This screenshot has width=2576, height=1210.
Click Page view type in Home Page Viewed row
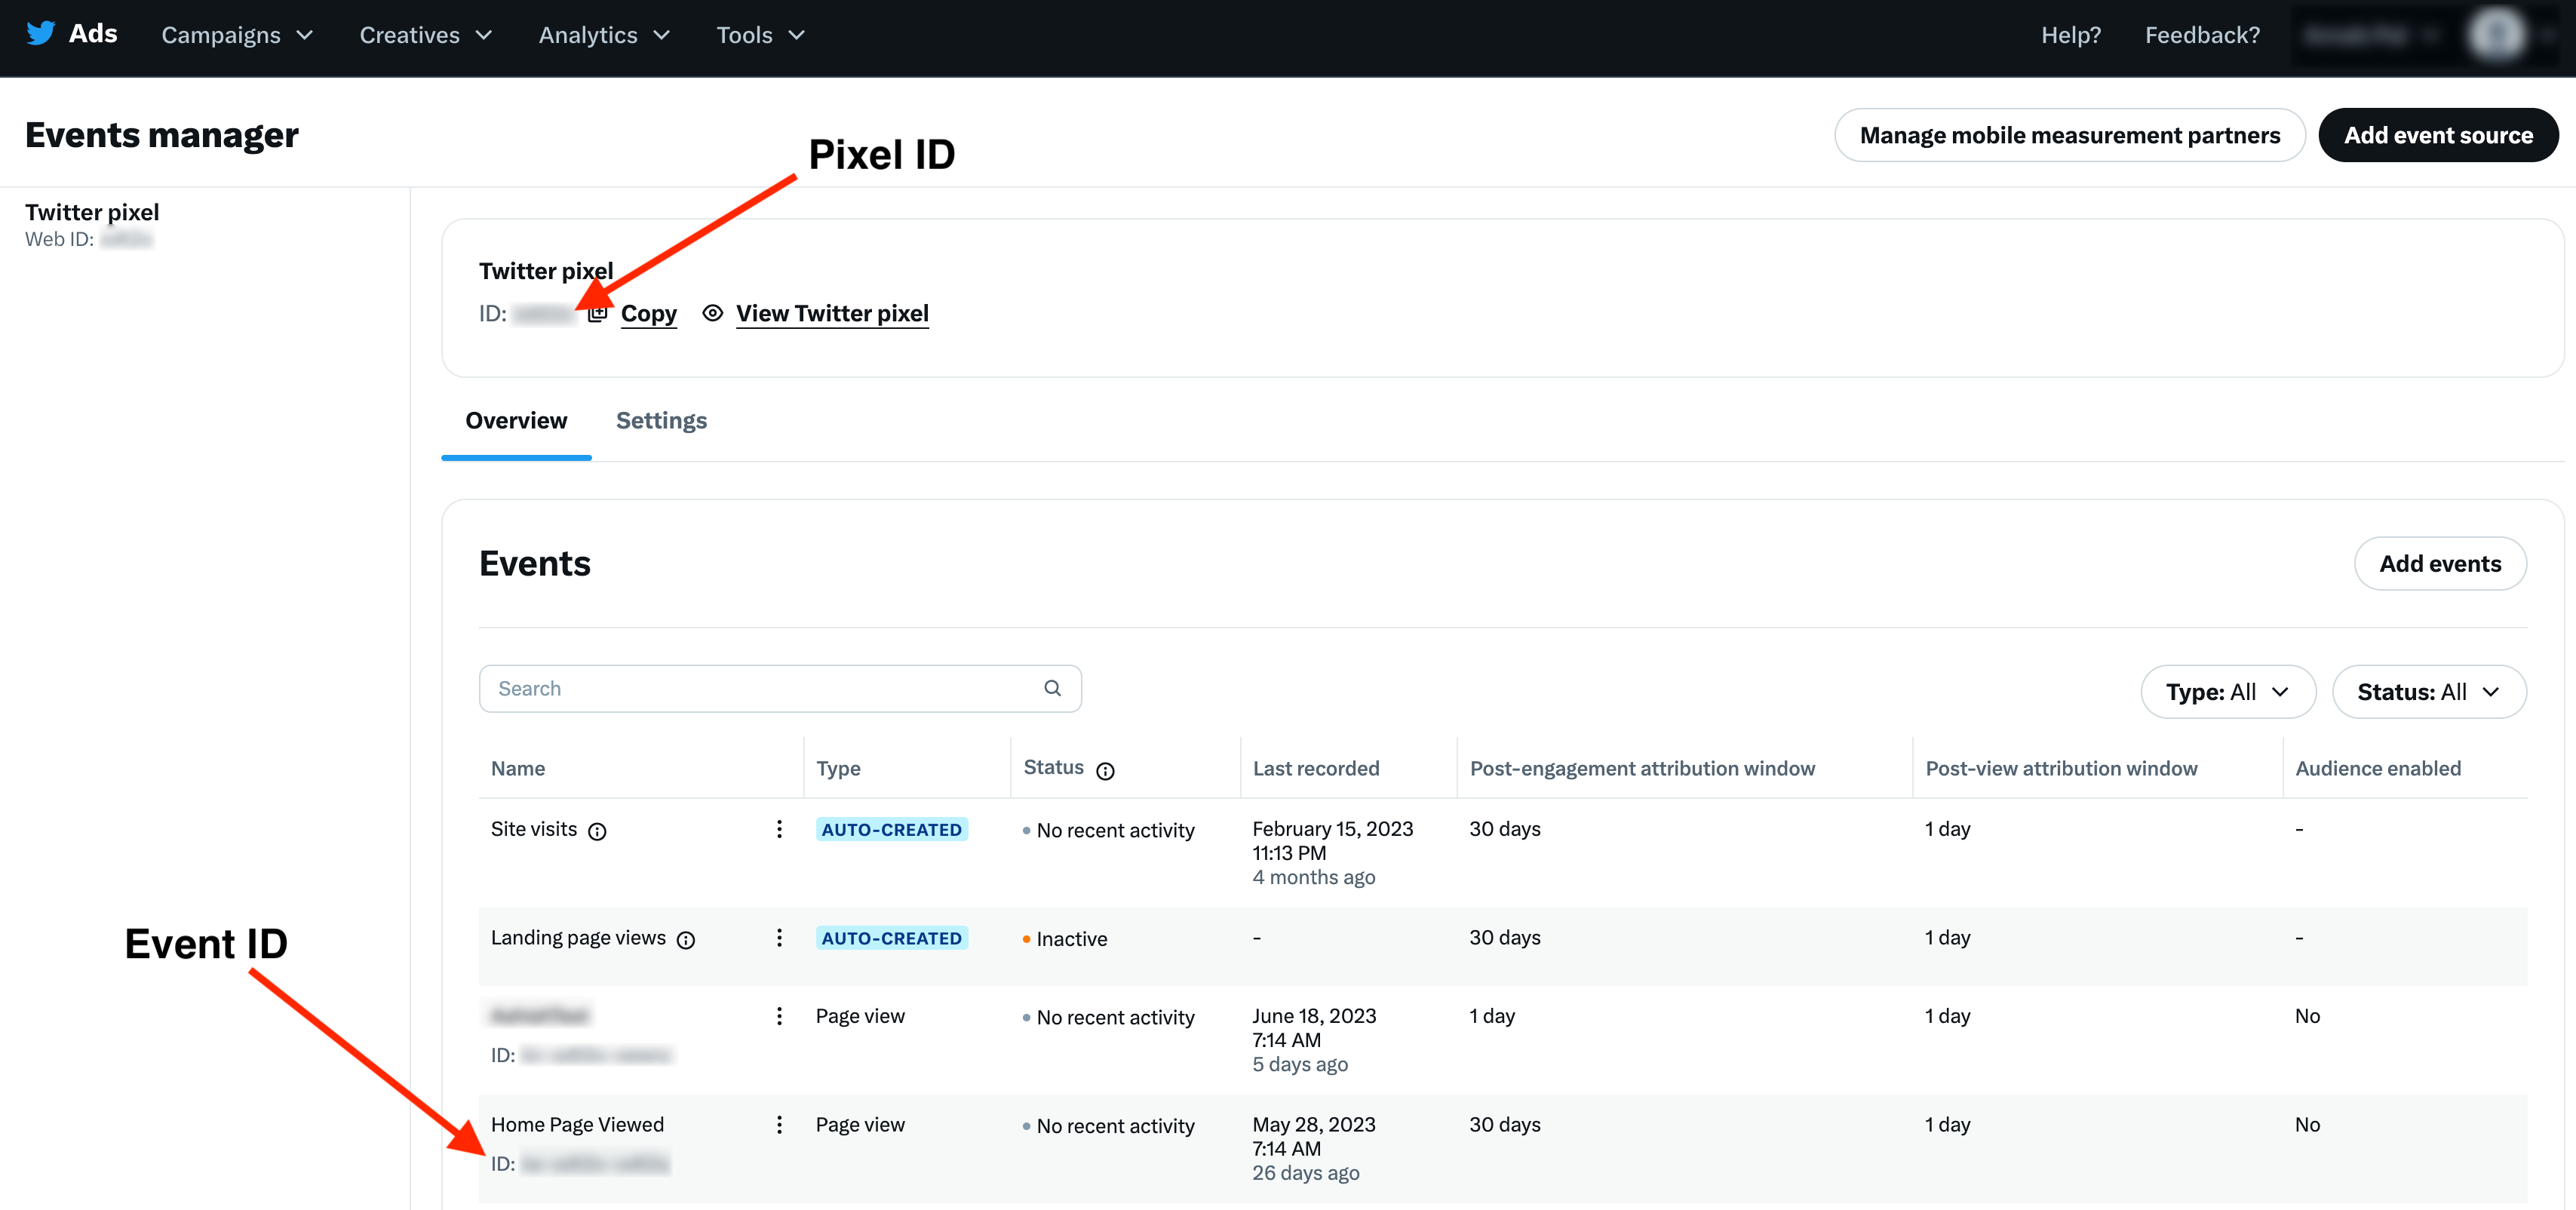pyautogui.click(x=860, y=1124)
